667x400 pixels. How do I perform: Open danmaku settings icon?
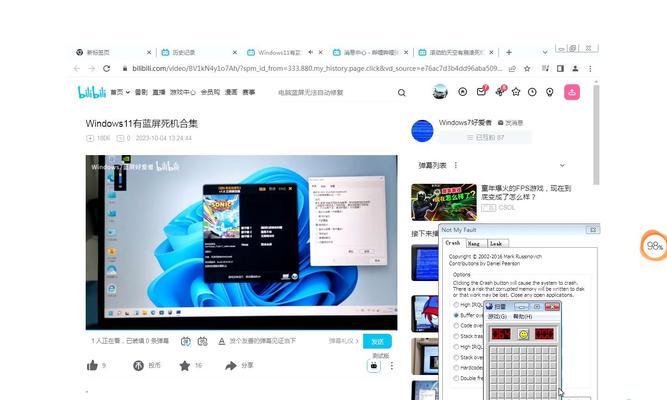202,341
